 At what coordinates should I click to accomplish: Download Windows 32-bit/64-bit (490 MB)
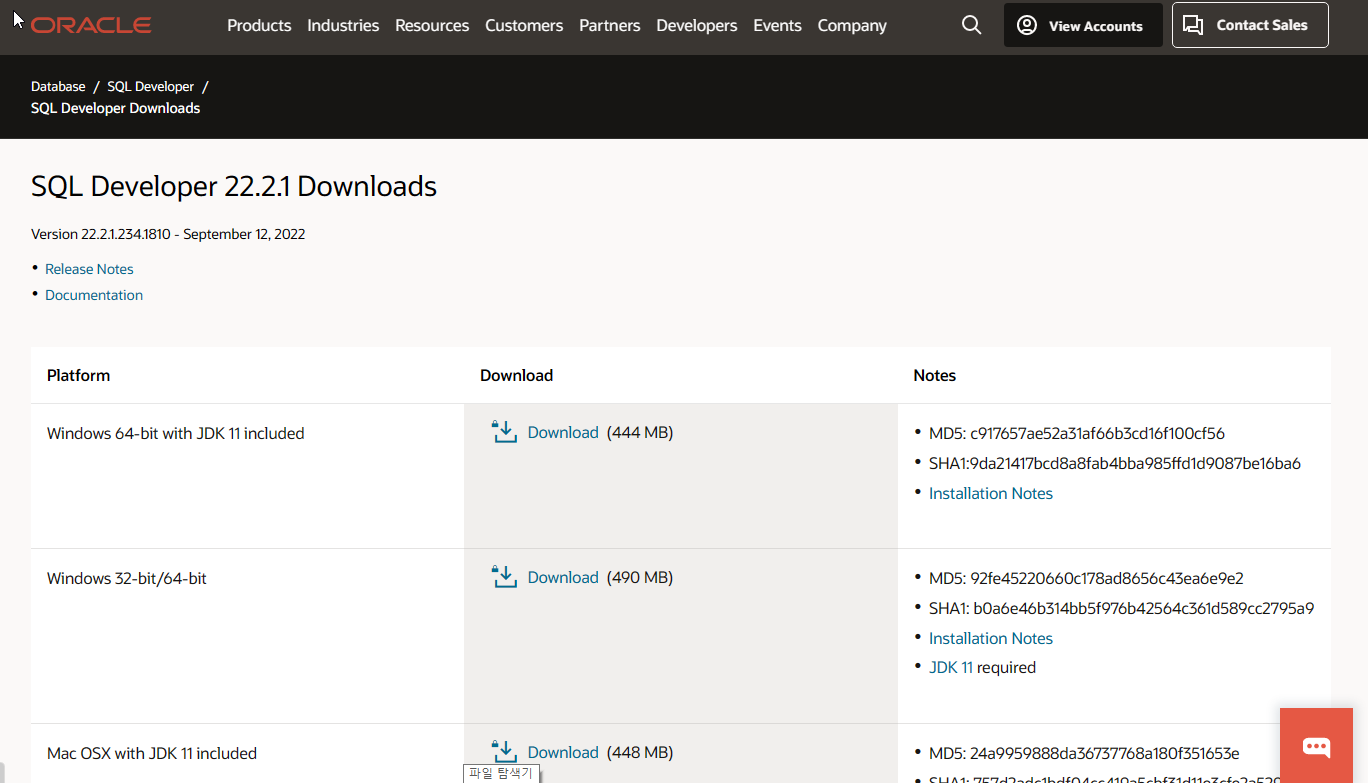pyautogui.click(x=563, y=577)
